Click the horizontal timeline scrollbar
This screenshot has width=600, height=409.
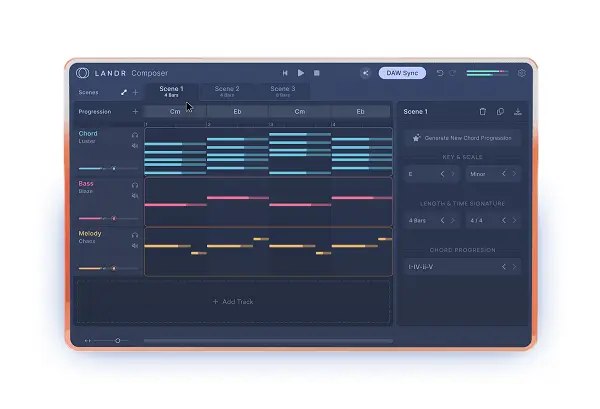click(x=268, y=341)
